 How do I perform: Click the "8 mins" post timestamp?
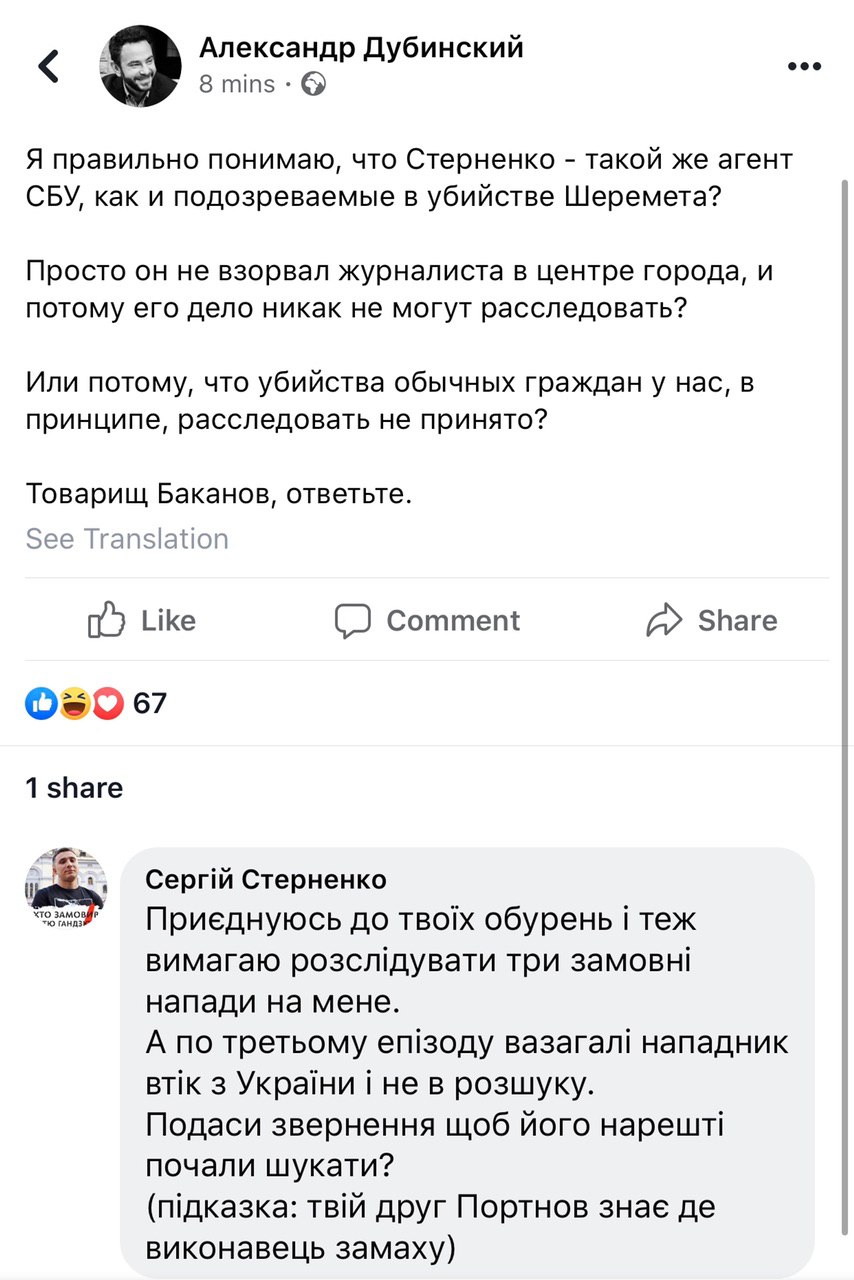click(x=237, y=85)
